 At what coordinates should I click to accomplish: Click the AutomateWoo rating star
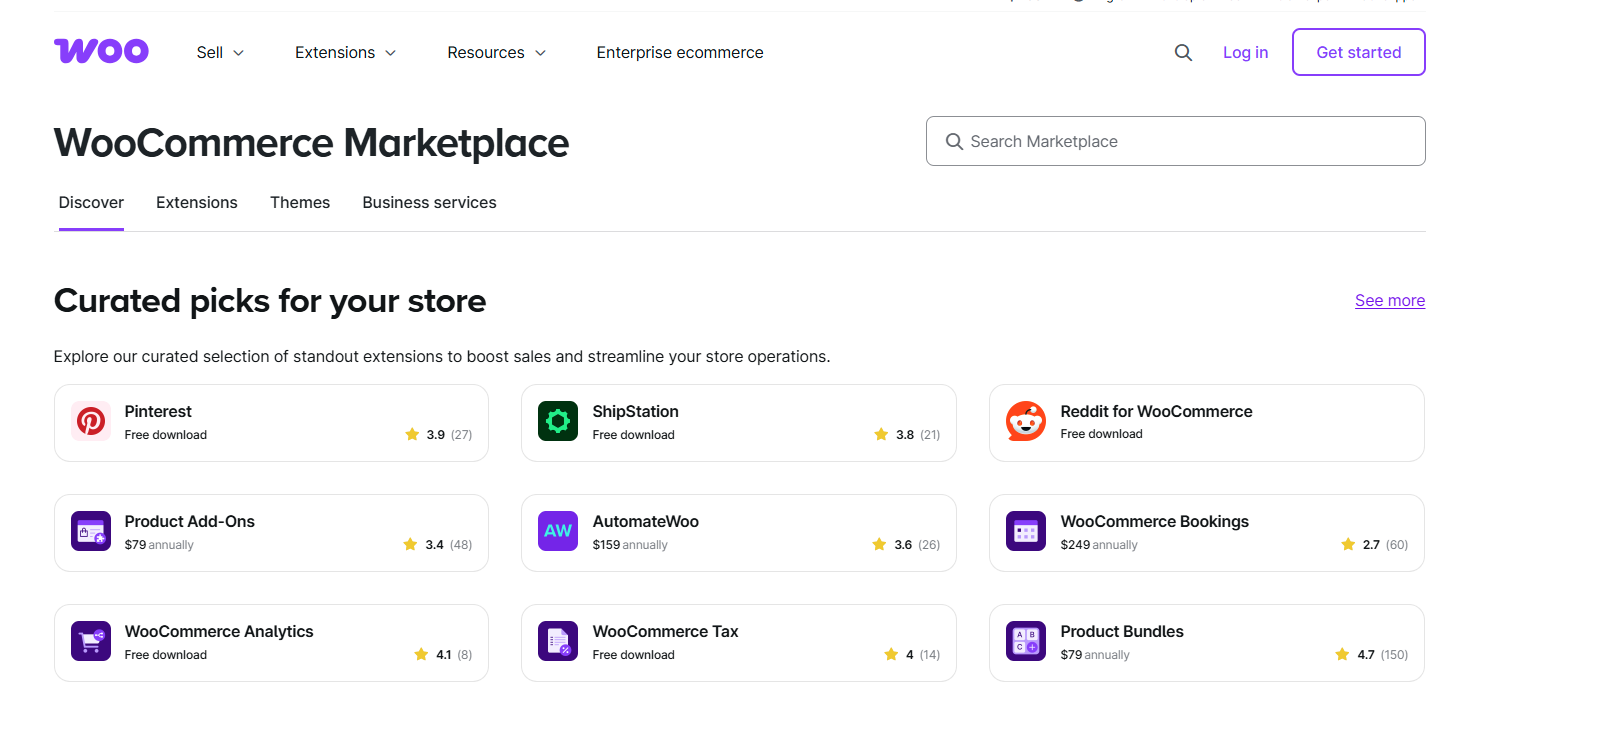coord(879,544)
